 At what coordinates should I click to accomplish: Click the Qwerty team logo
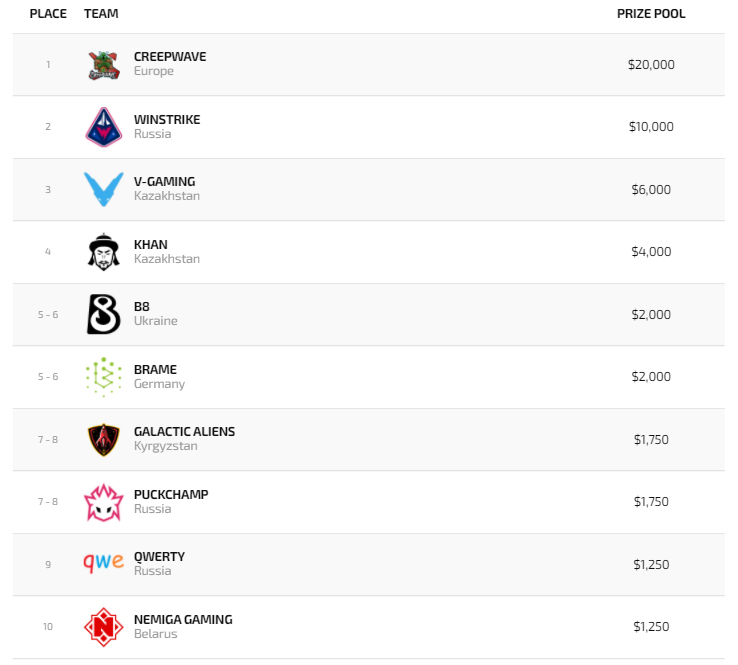(103, 563)
